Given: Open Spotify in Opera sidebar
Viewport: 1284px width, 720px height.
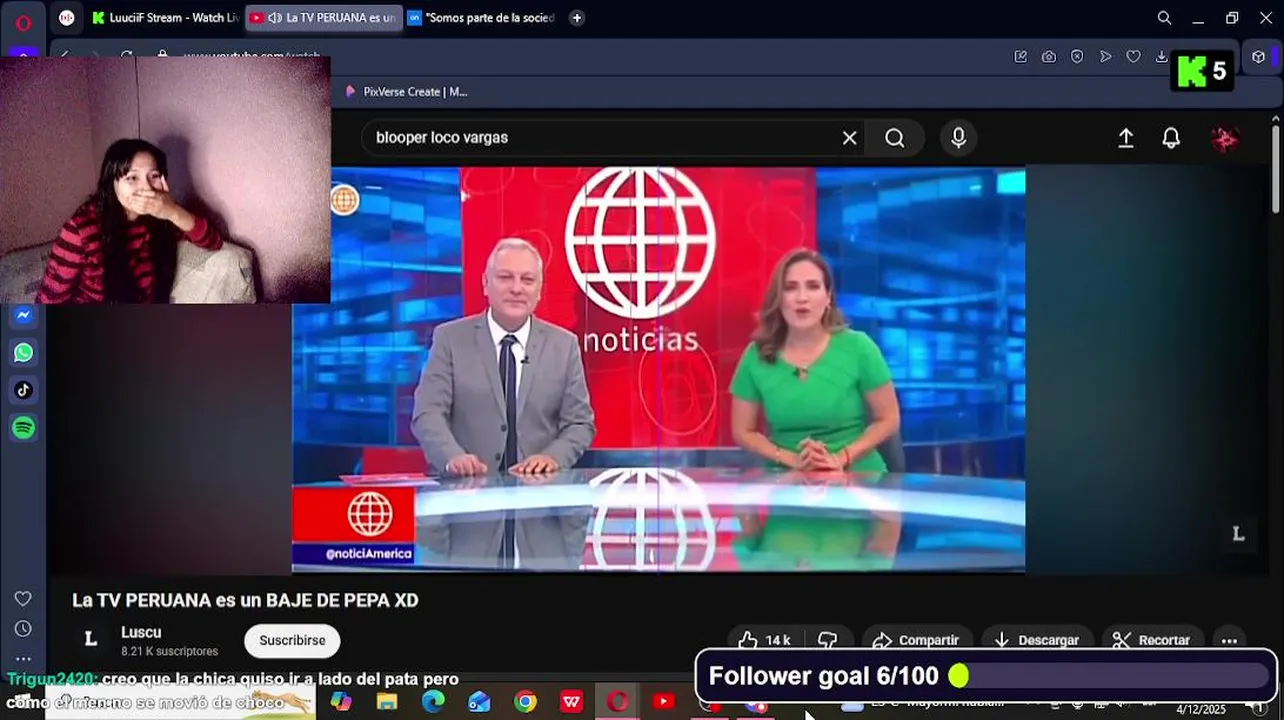Looking at the screenshot, I should coord(24,428).
